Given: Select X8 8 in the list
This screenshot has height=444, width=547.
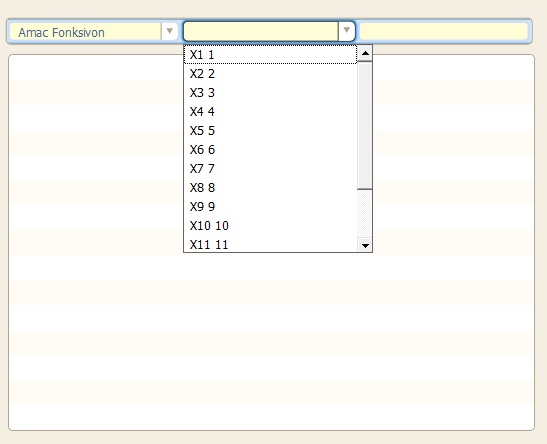Looking at the screenshot, I should [x=270, y=188].
